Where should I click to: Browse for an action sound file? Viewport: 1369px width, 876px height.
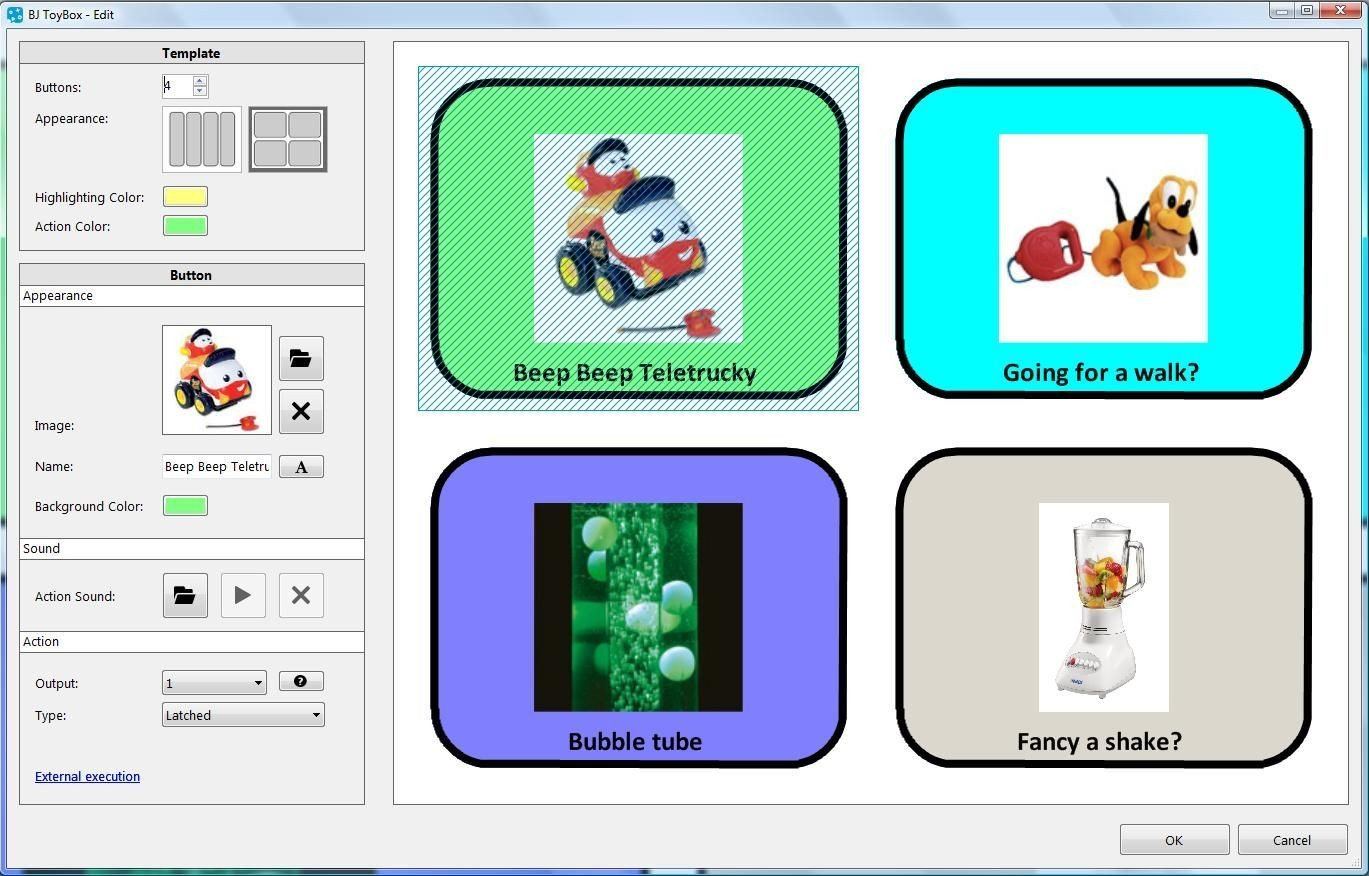(x=185, y=596)
